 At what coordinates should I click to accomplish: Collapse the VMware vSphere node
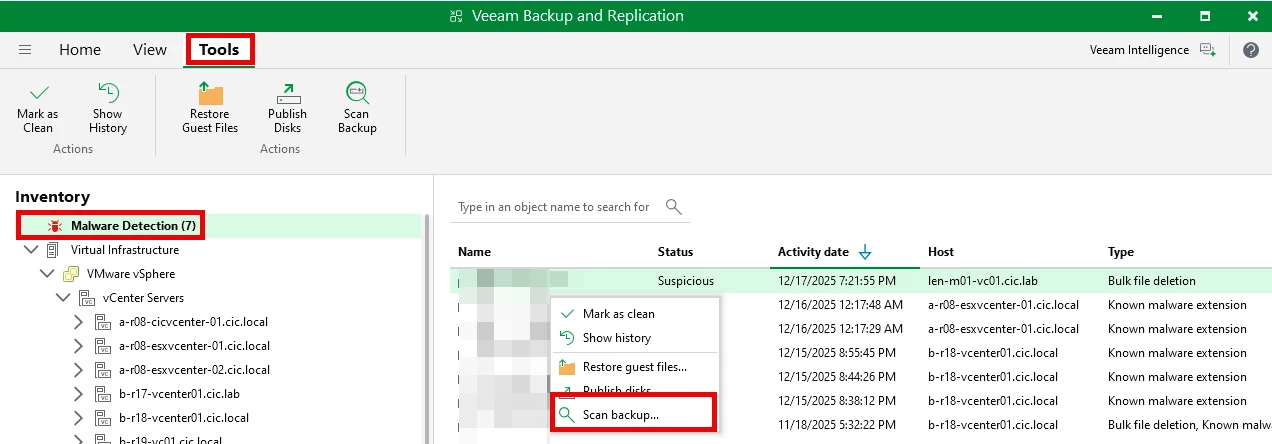46,274
